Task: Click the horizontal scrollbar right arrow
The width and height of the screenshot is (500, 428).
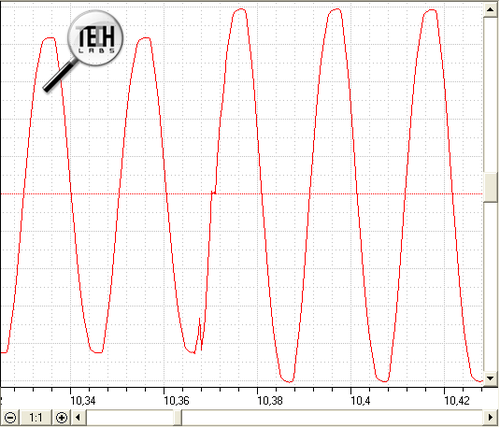Action: (x=490, y=417)
